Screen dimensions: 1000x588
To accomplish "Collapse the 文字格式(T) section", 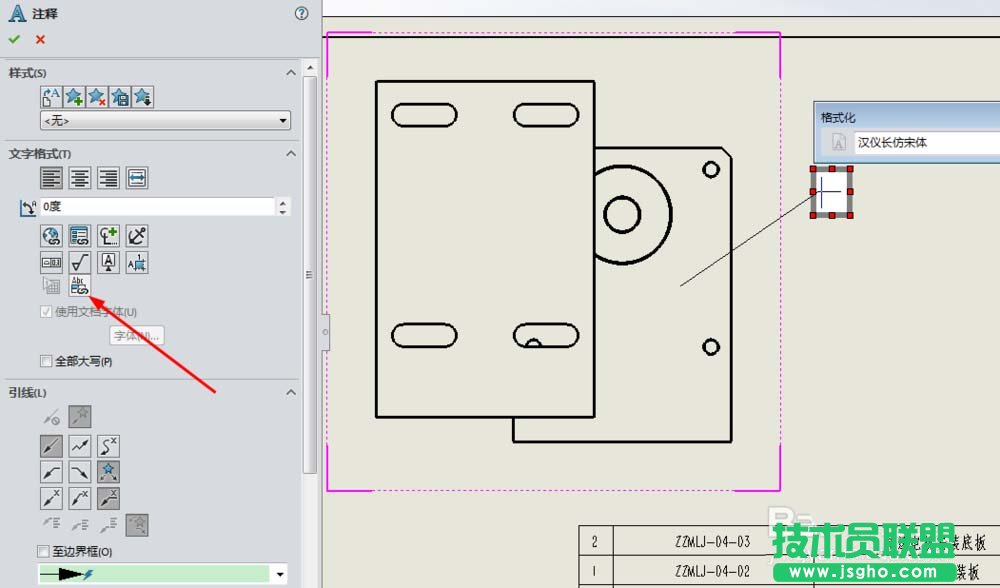I will point(291,154).
